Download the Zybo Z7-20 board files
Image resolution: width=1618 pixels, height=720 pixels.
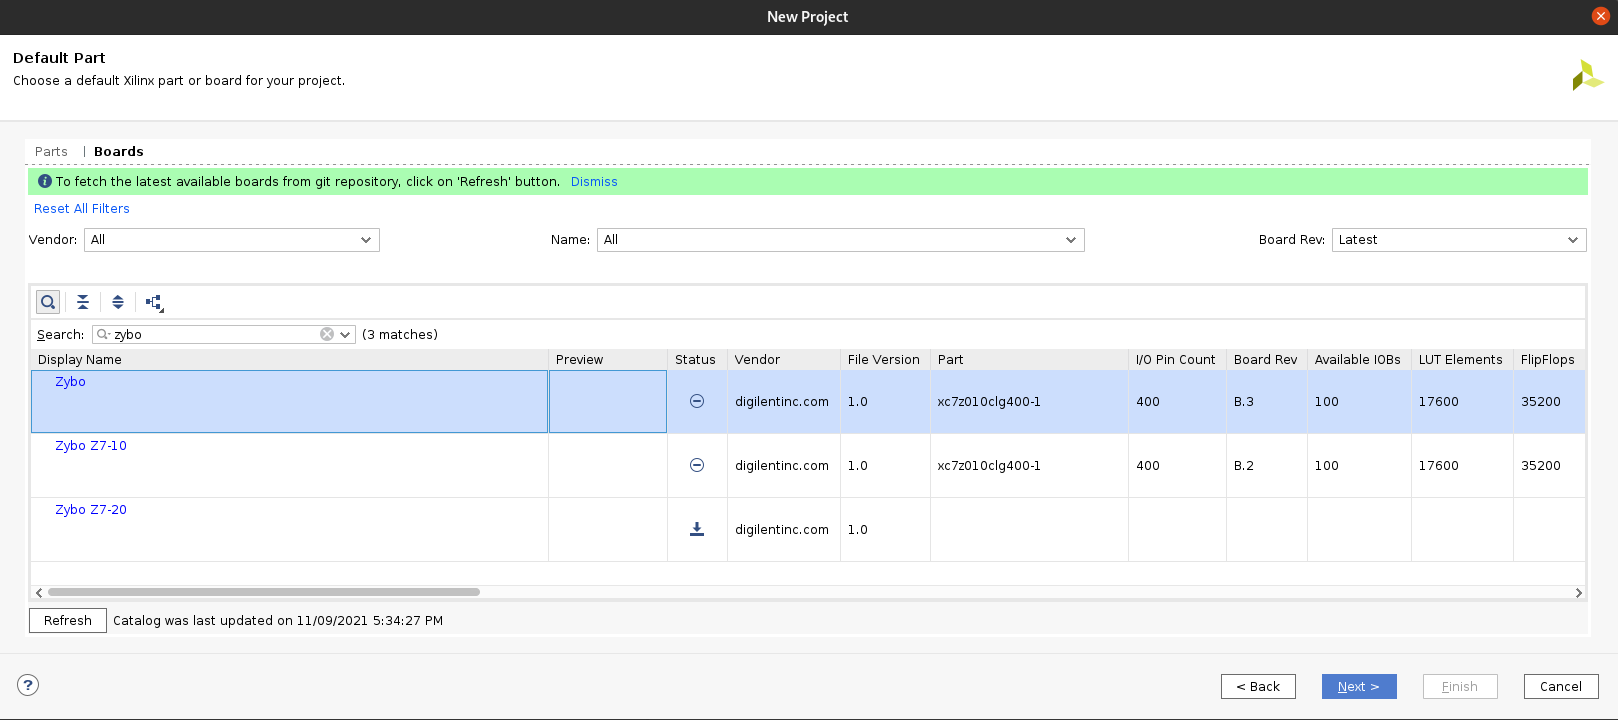coord(697,529)
